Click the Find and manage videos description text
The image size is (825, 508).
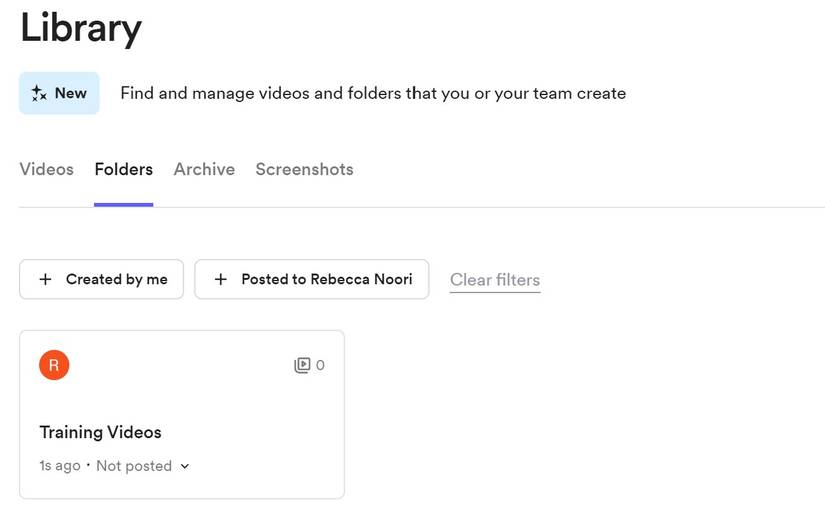click(x=373, y=93)
